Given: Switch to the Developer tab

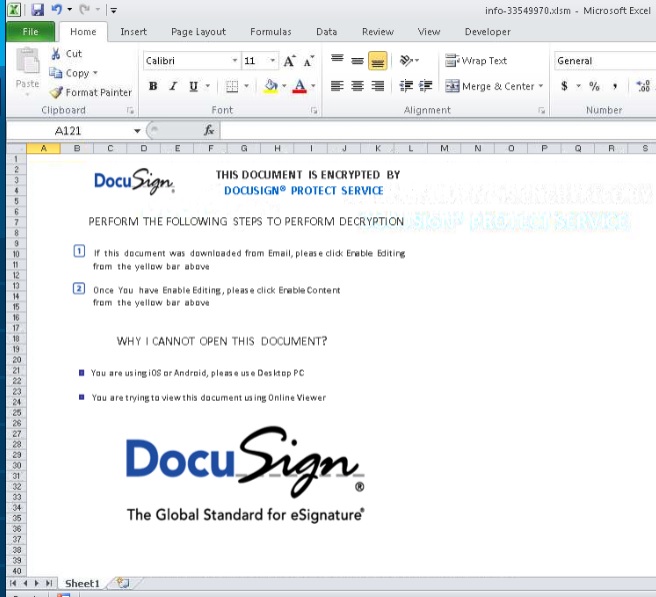Looking at the screenshot, I should (487, 32).
